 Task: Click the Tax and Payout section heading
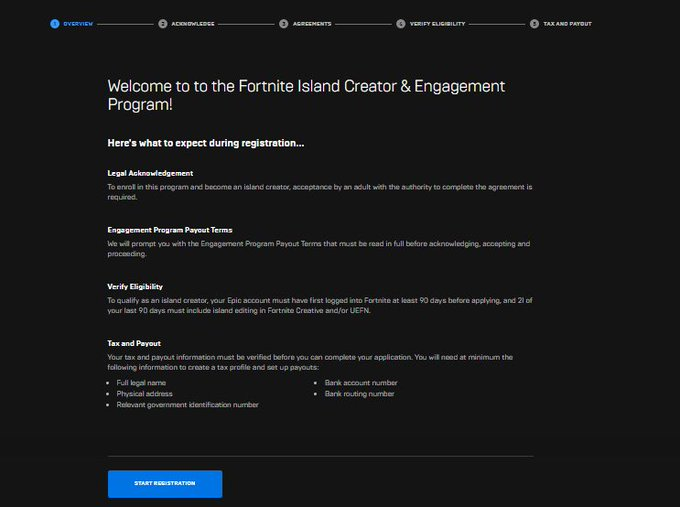(134, 343)
